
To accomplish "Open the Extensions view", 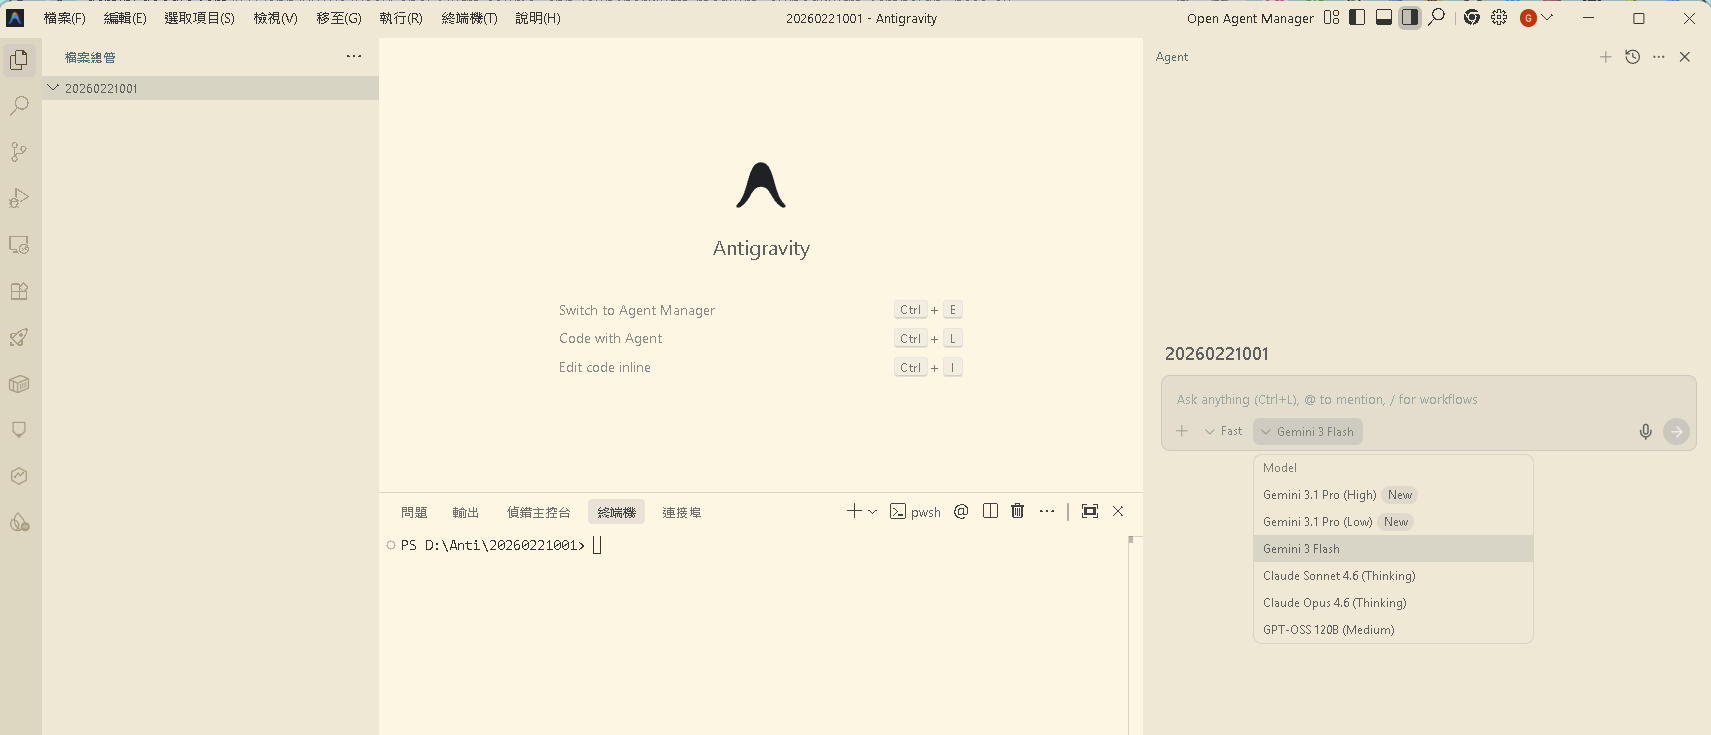I will [19, 291].
